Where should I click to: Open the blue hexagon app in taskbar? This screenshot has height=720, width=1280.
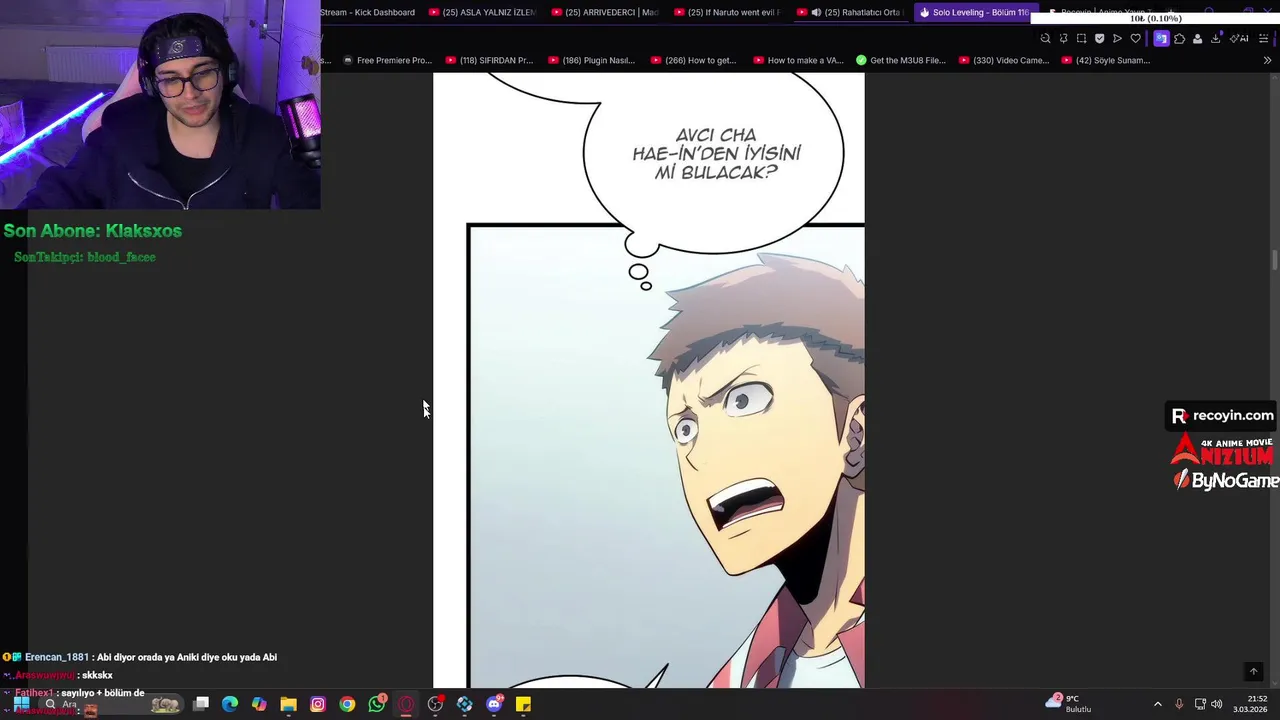coord(465,704)
